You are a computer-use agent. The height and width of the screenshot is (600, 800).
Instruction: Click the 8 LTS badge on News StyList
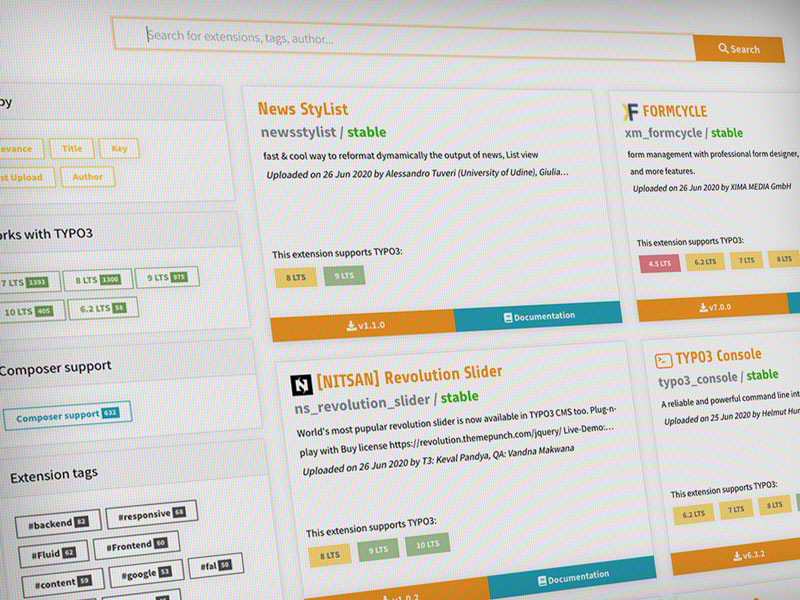[x=295, y=278]
